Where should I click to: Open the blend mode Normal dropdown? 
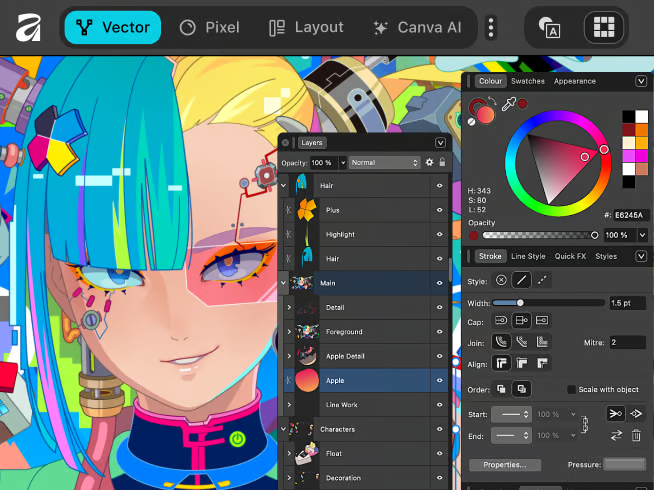coord(384,162)
